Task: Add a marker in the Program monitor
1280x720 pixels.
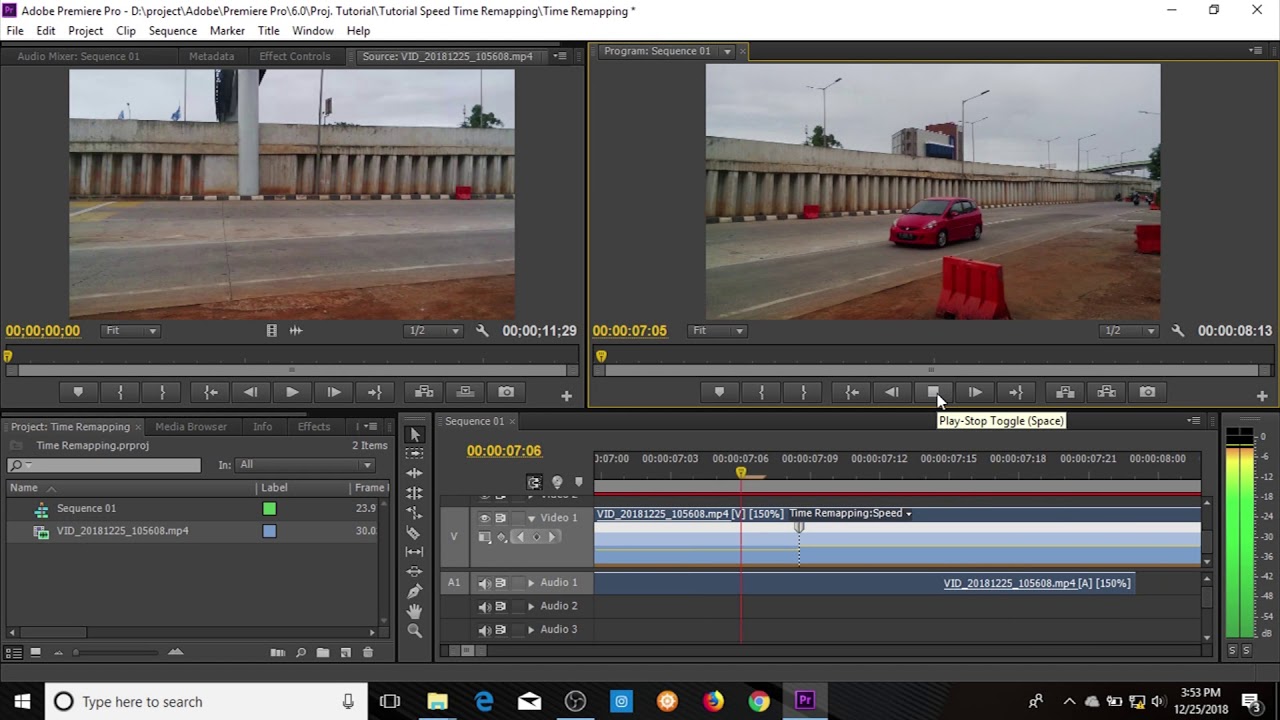Action: (x=719, y=392)
